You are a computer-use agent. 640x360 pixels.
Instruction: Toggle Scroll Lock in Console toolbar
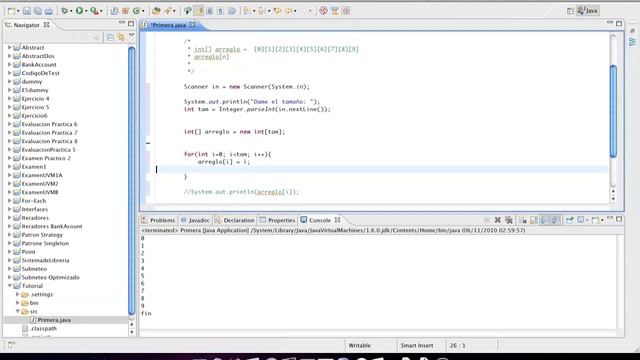click(x=534, y=220)
